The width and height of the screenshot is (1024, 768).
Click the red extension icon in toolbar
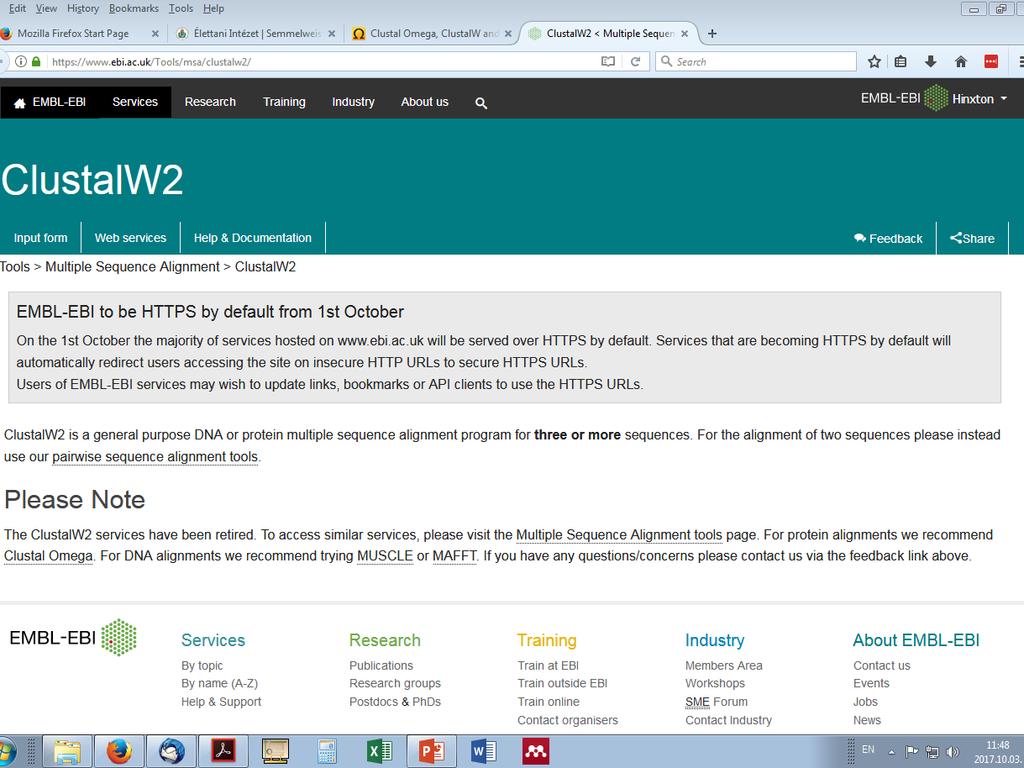pos(991,61)
